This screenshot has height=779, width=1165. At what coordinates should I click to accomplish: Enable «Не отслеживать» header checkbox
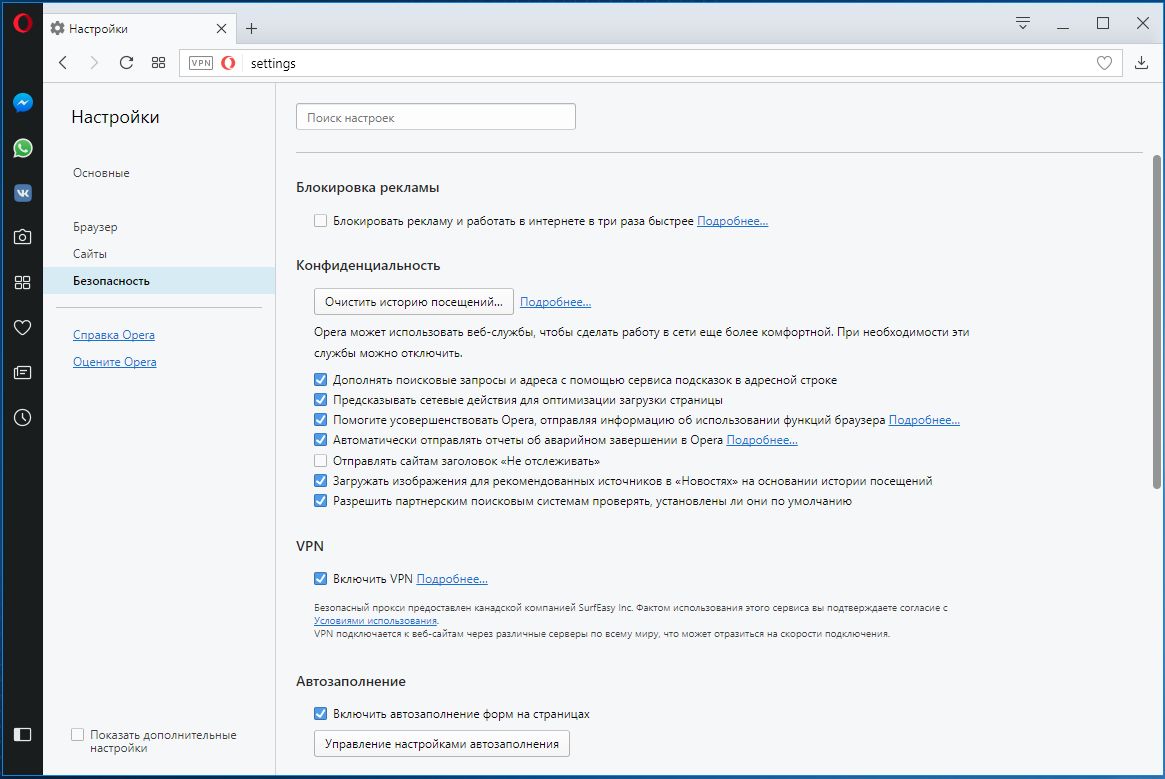(x=320, y=461)
